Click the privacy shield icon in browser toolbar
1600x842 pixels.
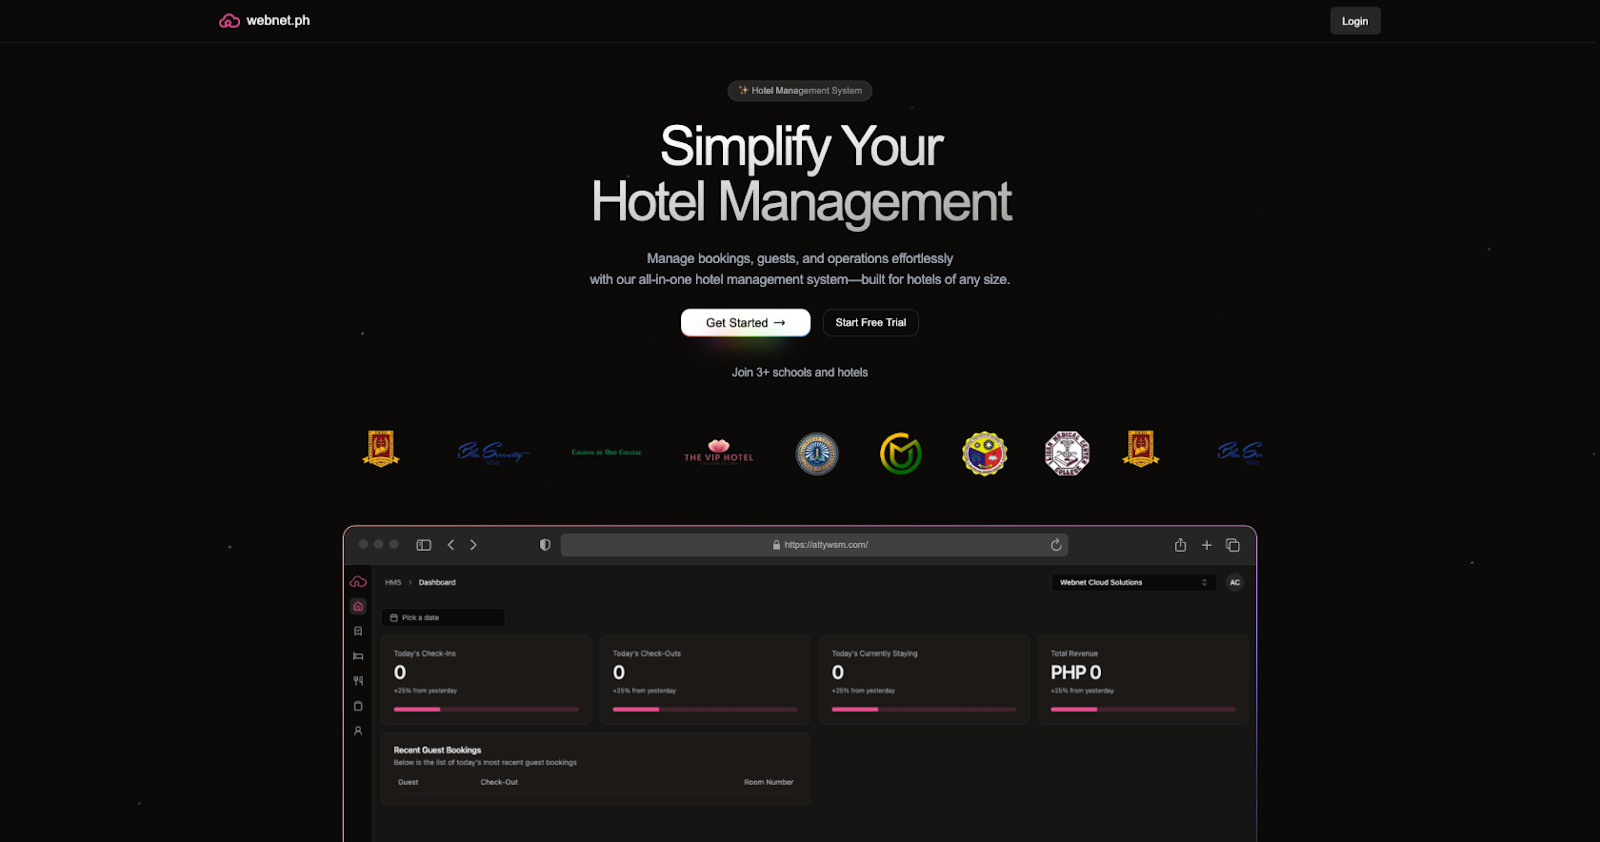545,545
